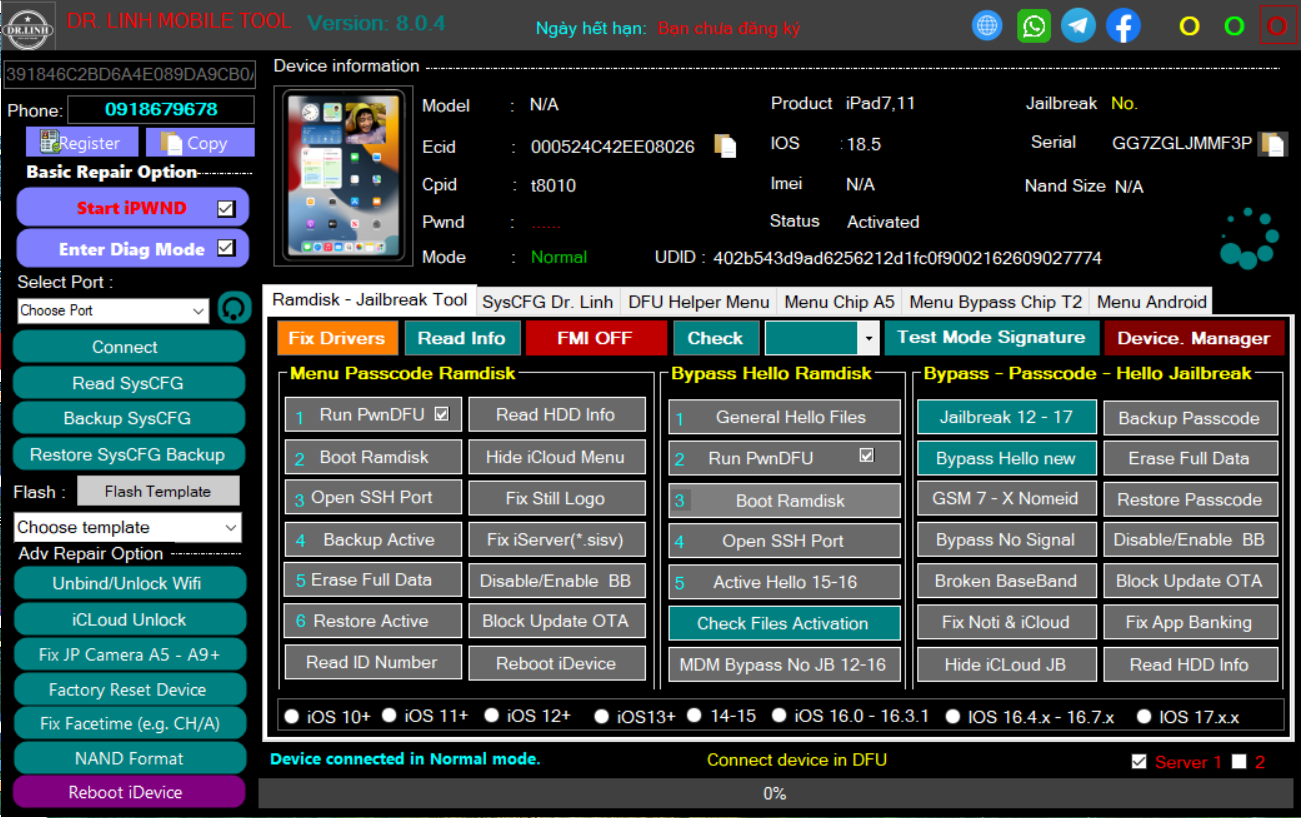Click Check Files Activation button
Screen dimensions: 1301x818
784,623
